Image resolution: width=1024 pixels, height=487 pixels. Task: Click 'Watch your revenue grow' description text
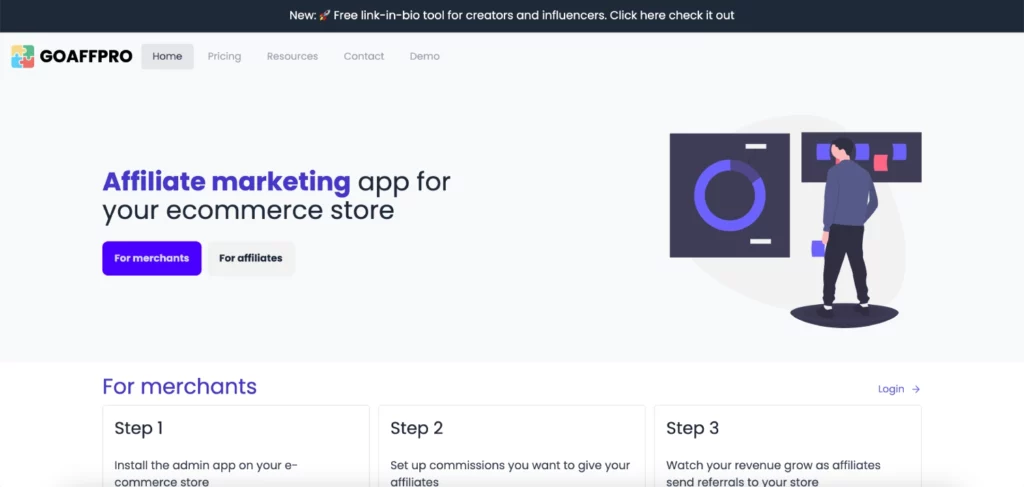pyautogui.click(x=773, y=473)
